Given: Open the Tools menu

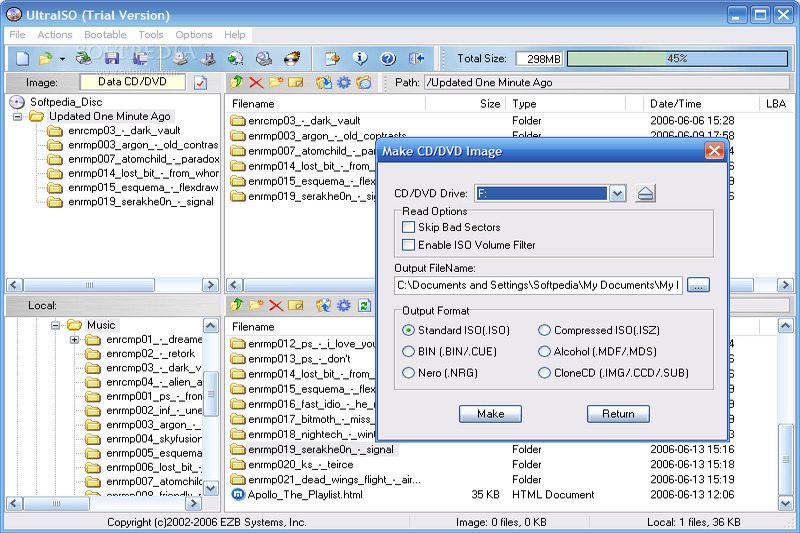Looking at the screenshot, I should click(x=151, y=35).
